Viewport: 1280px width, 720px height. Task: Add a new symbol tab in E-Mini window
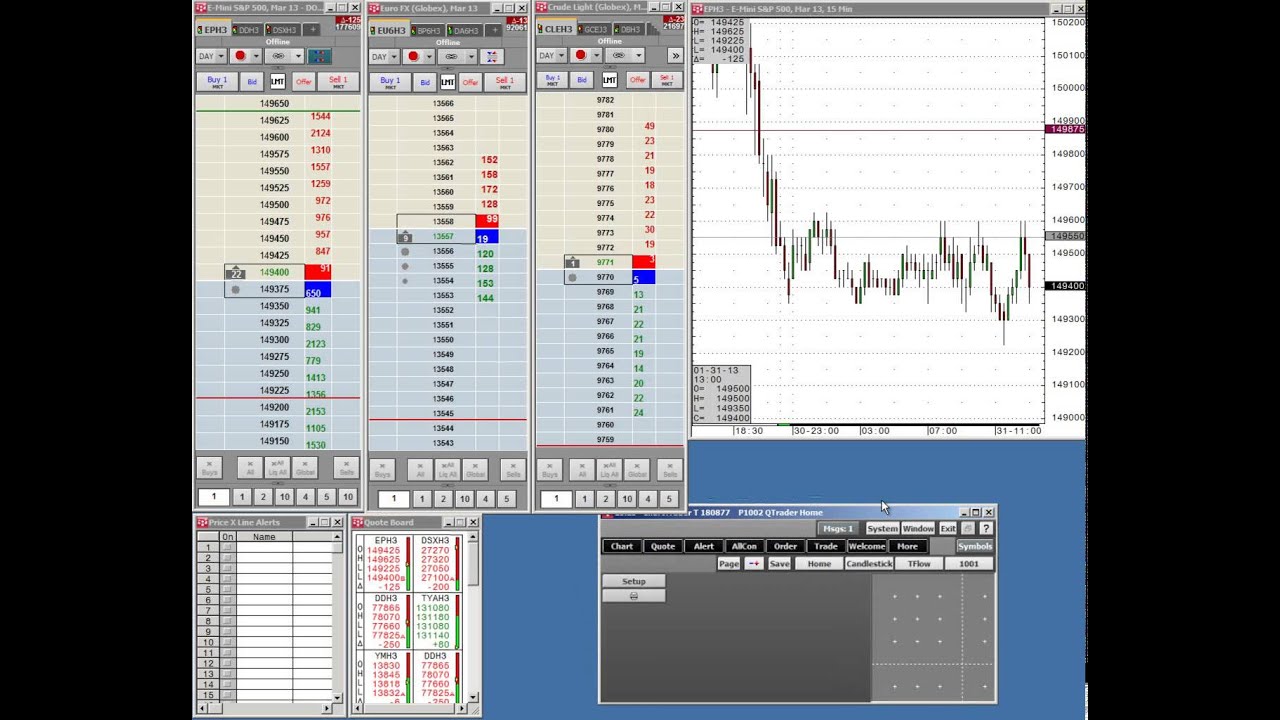click(312, 30)
